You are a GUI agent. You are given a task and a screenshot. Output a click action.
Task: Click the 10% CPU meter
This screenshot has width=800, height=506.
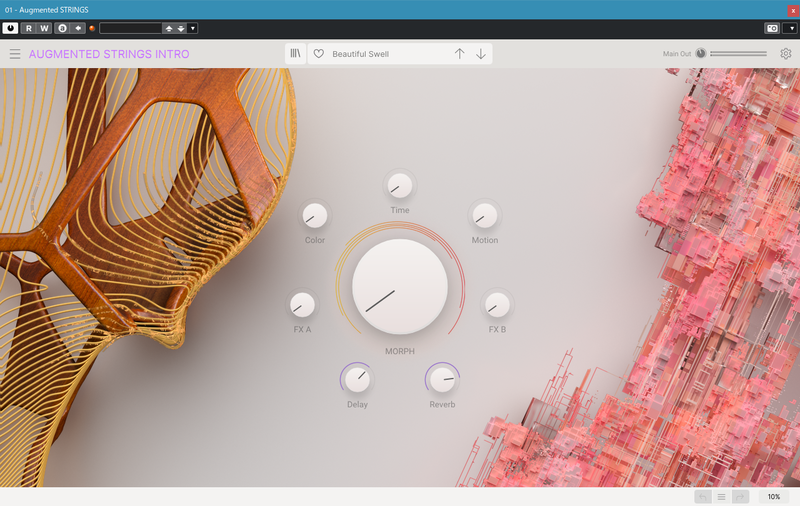[x=773, y=496]
